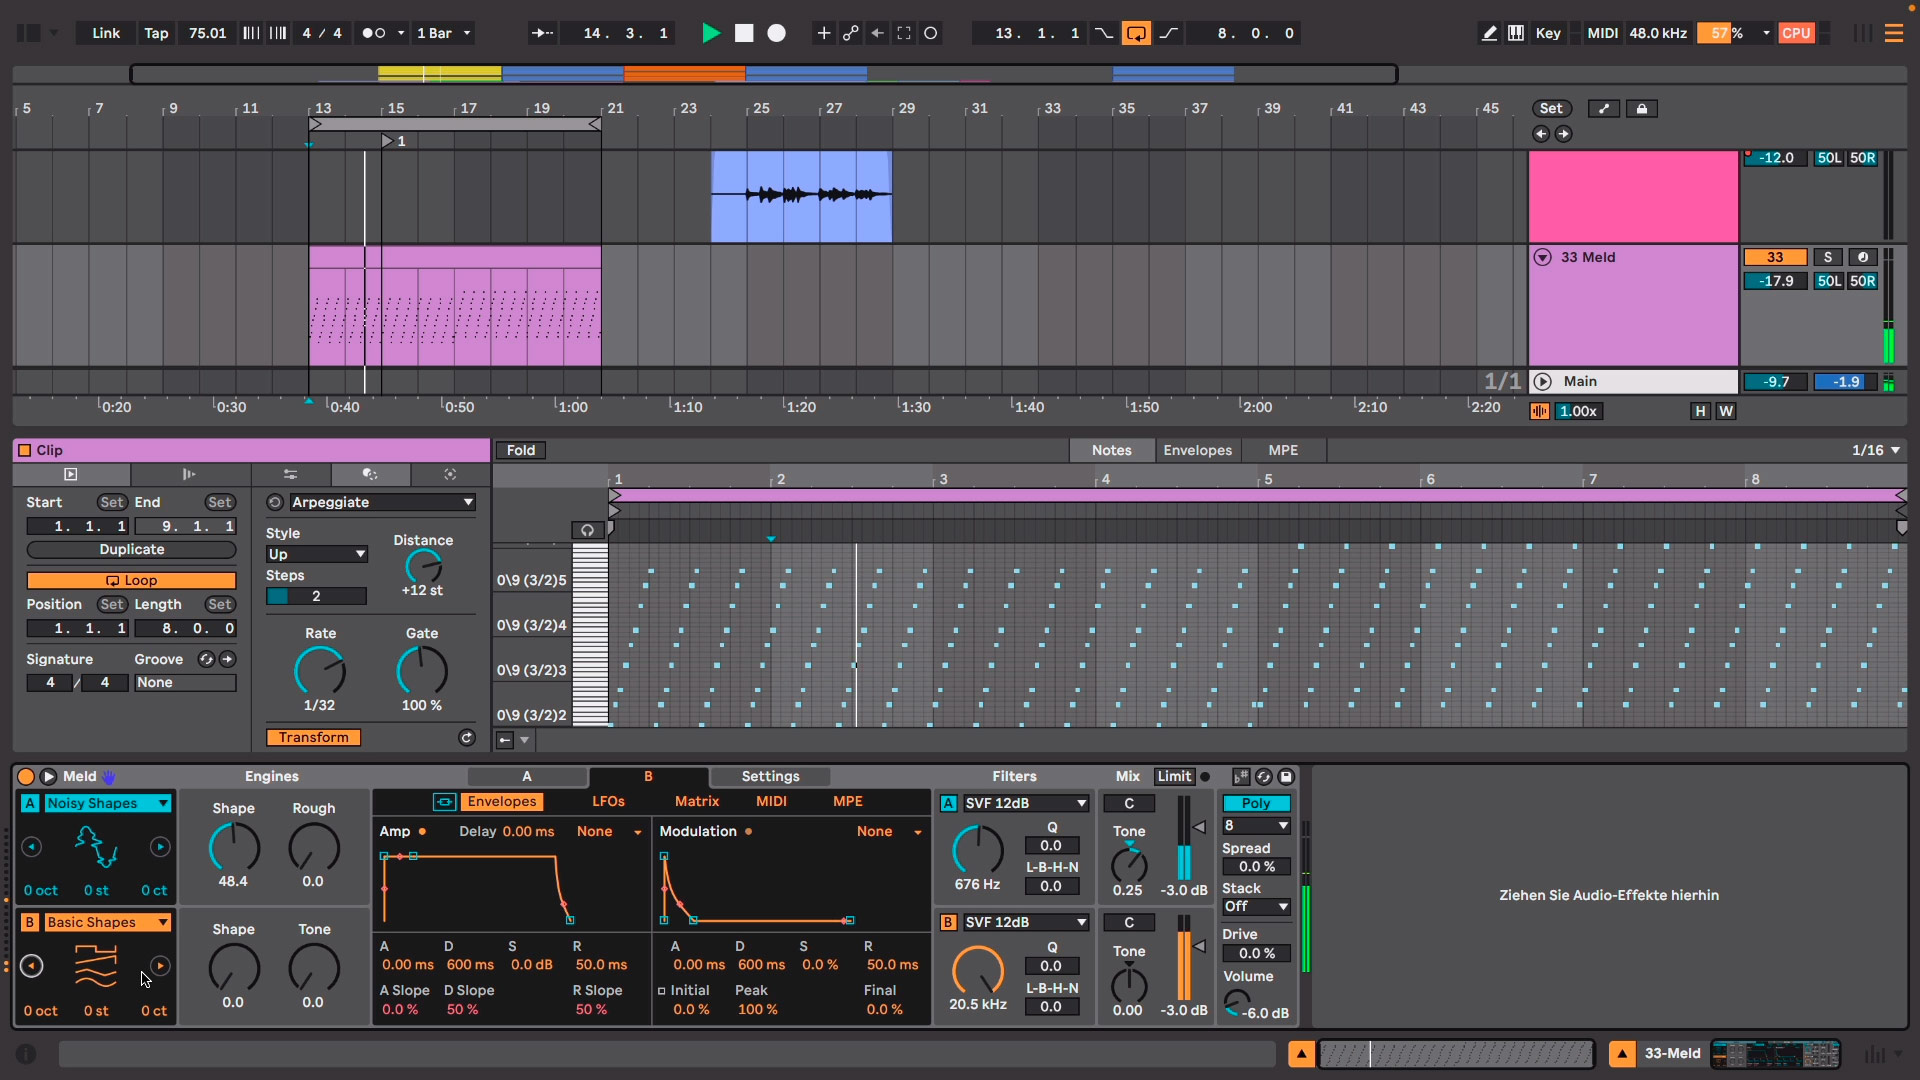Open filter A SVF 12dB dropdown
Viewport: 1920px width, 1080px height.
pos(1025,803)
